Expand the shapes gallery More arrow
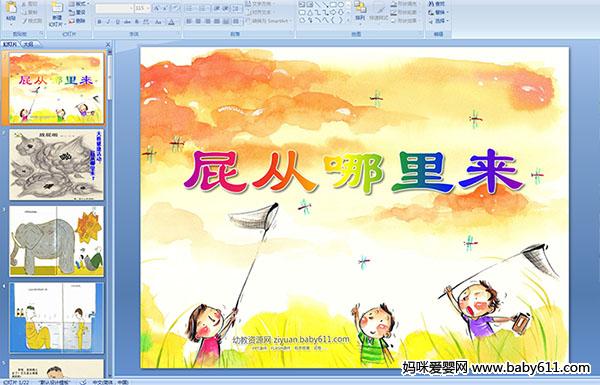This screenshot has height=385, width=600. tap(347, 20)
